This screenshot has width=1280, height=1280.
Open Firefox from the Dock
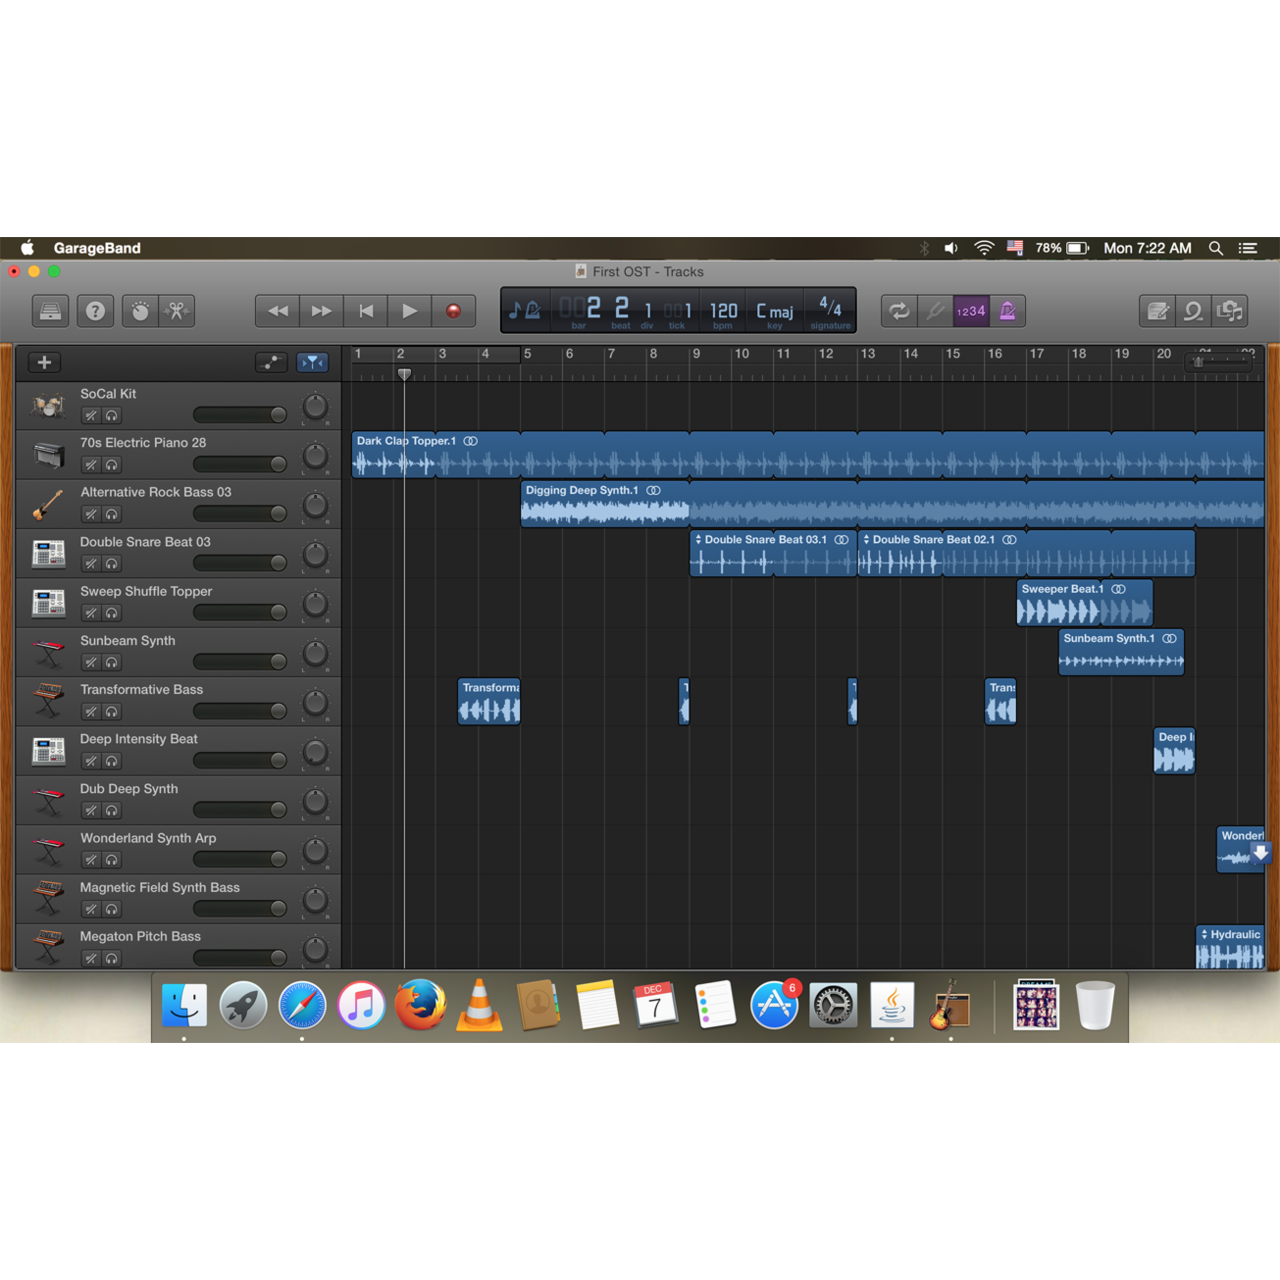[420, 1005]
